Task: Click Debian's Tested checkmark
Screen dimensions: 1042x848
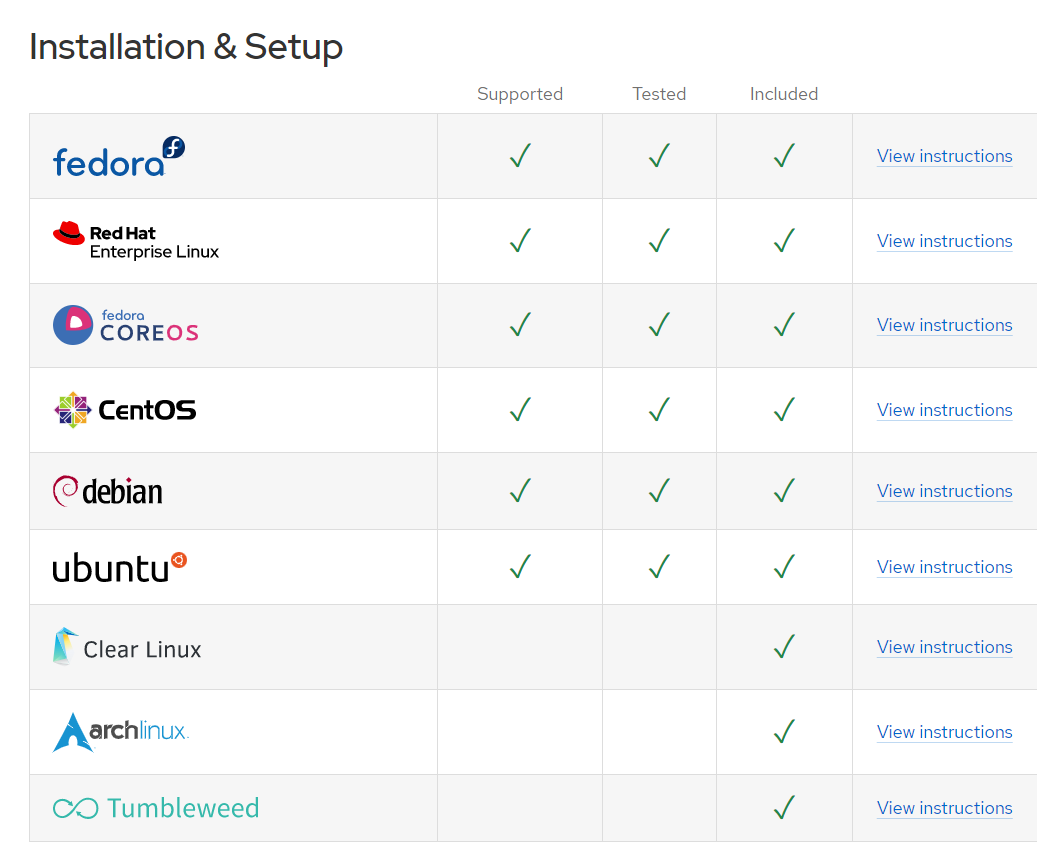Action: click(x=659, y=490)
